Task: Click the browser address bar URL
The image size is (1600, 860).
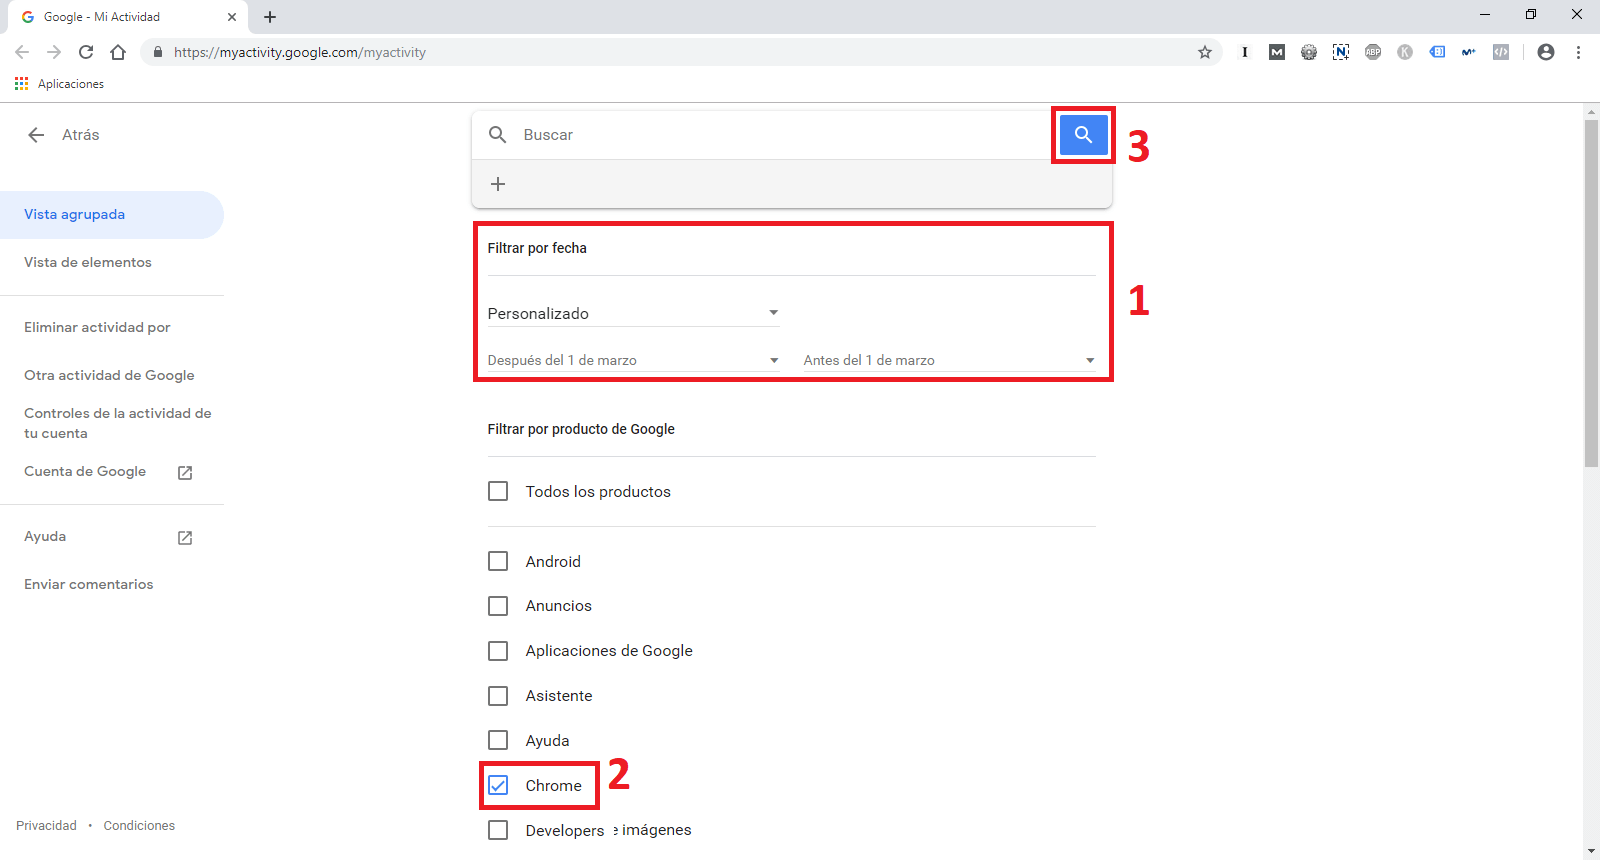Action: 300,52
